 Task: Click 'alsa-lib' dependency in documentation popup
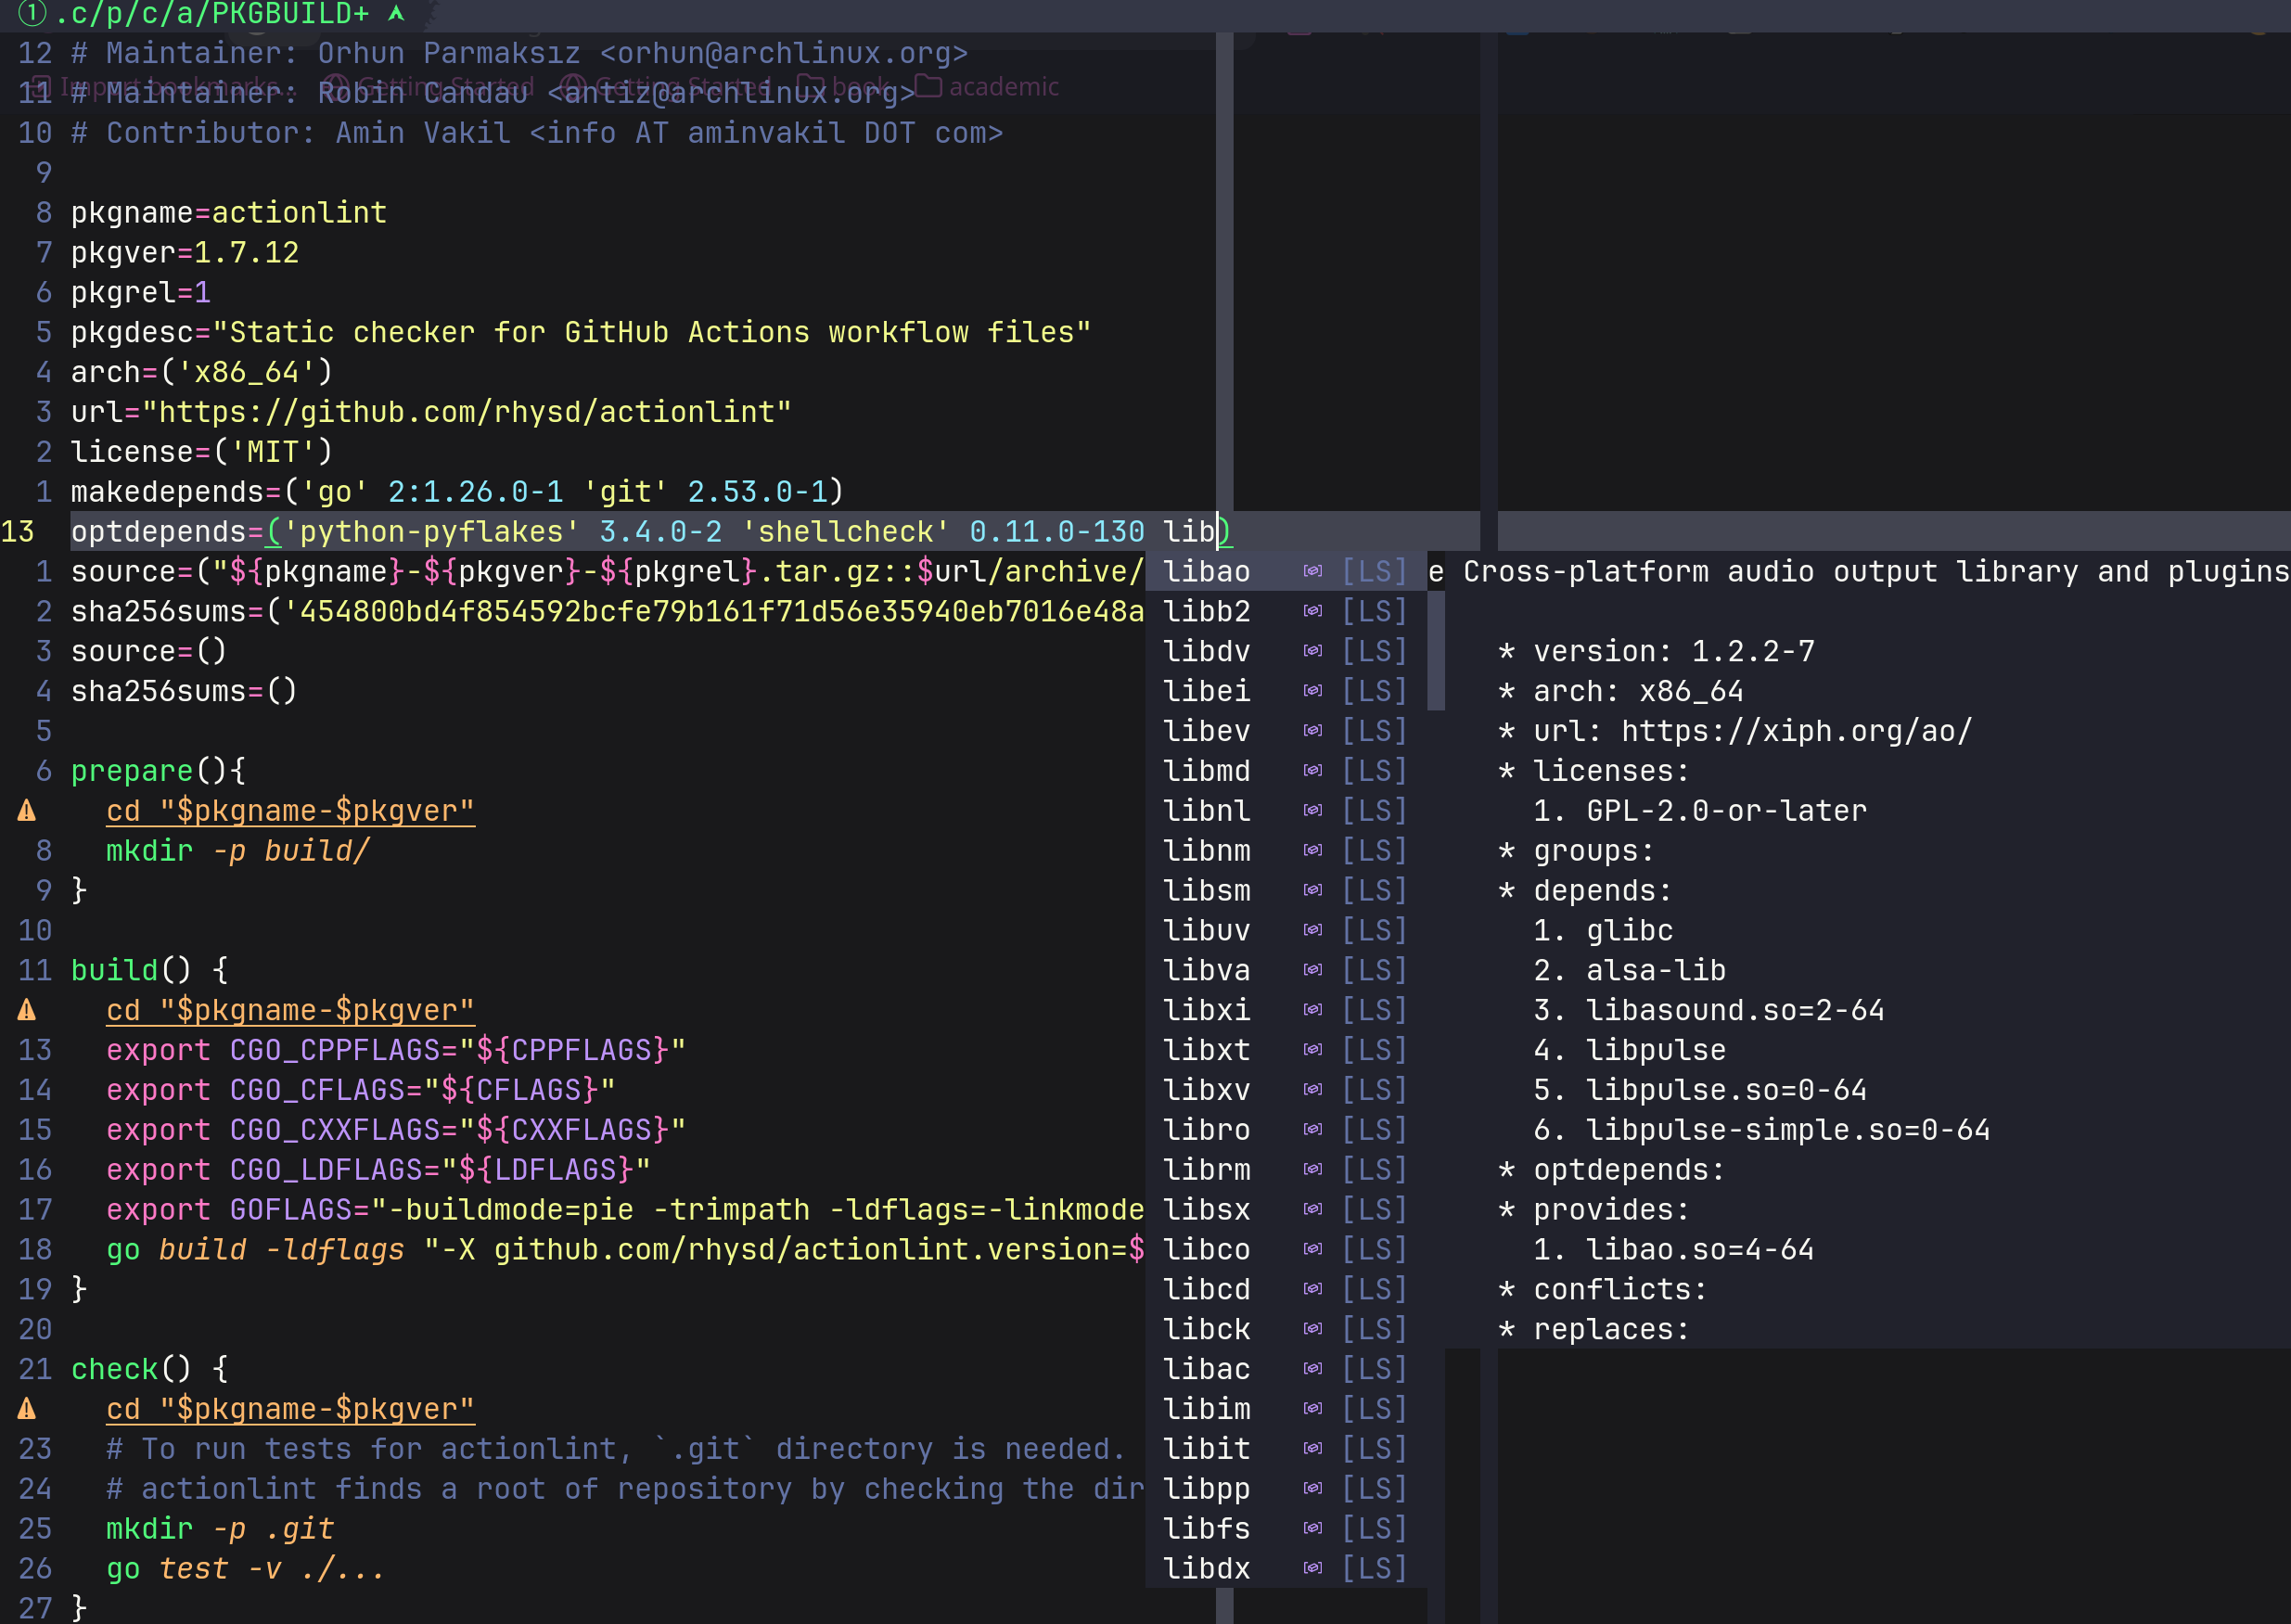pyautogui.click(x=1656, y=970)
